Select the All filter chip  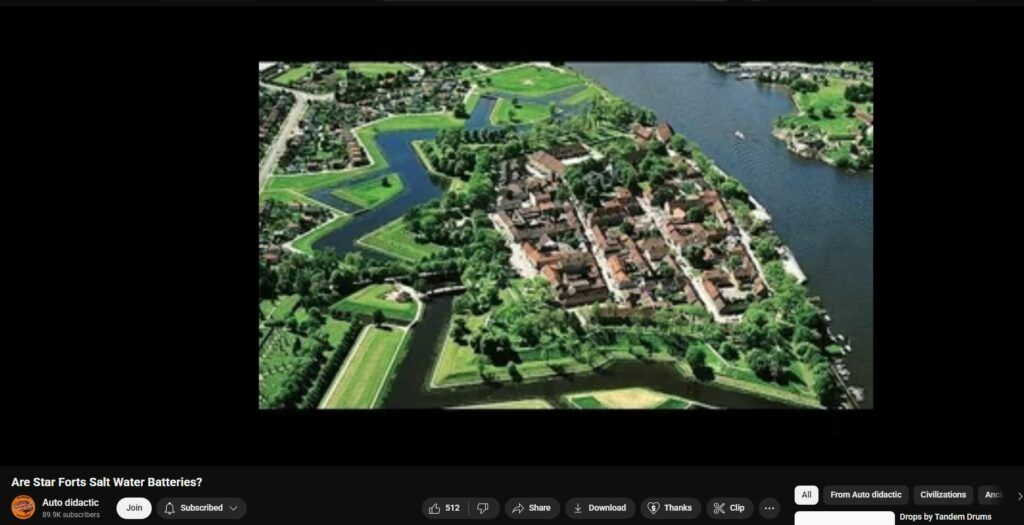(806, 495)
